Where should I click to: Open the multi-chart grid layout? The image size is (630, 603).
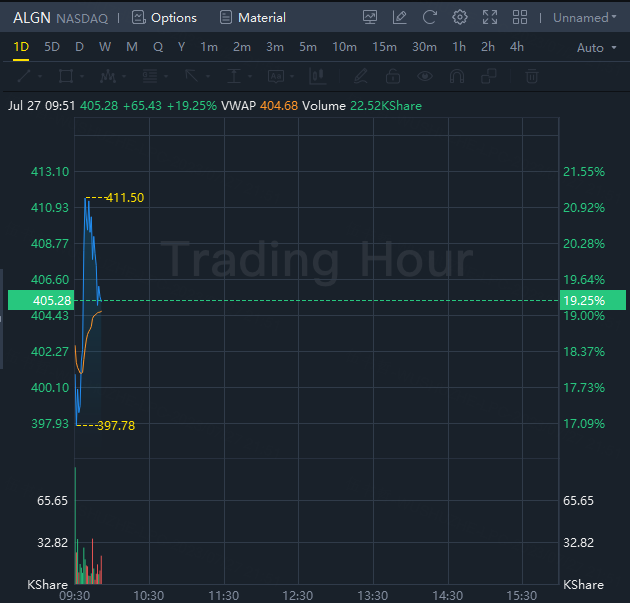click(520, 18)
